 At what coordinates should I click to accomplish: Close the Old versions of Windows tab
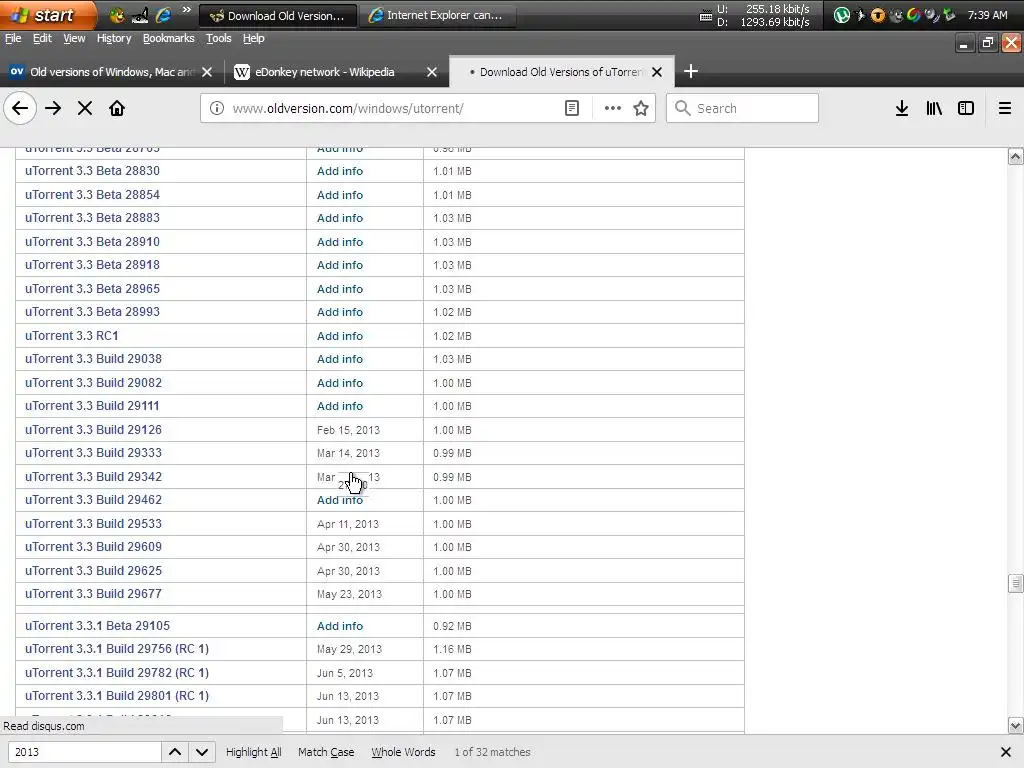pyautogui.click(x=207, y=72)
